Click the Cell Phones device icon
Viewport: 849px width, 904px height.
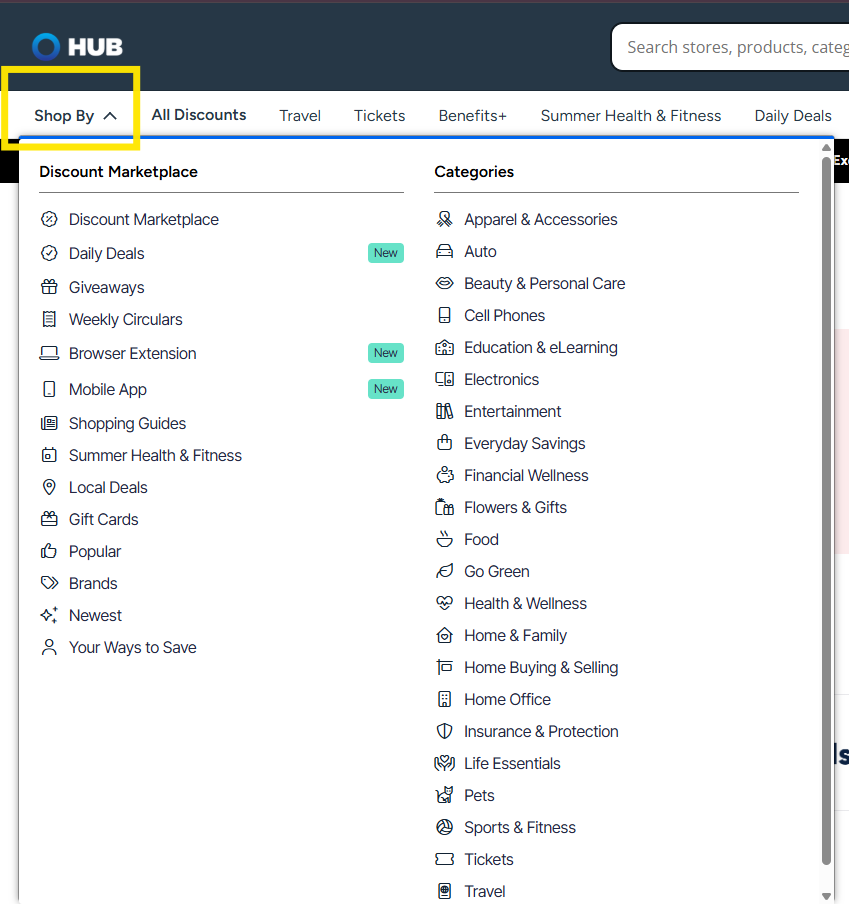point(444,315)
